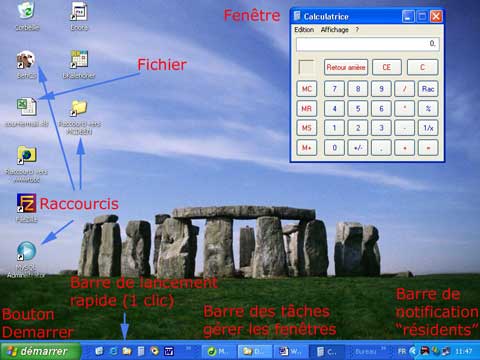Click Internet Explorer icon in quick launch

click(x=113, y=351)
